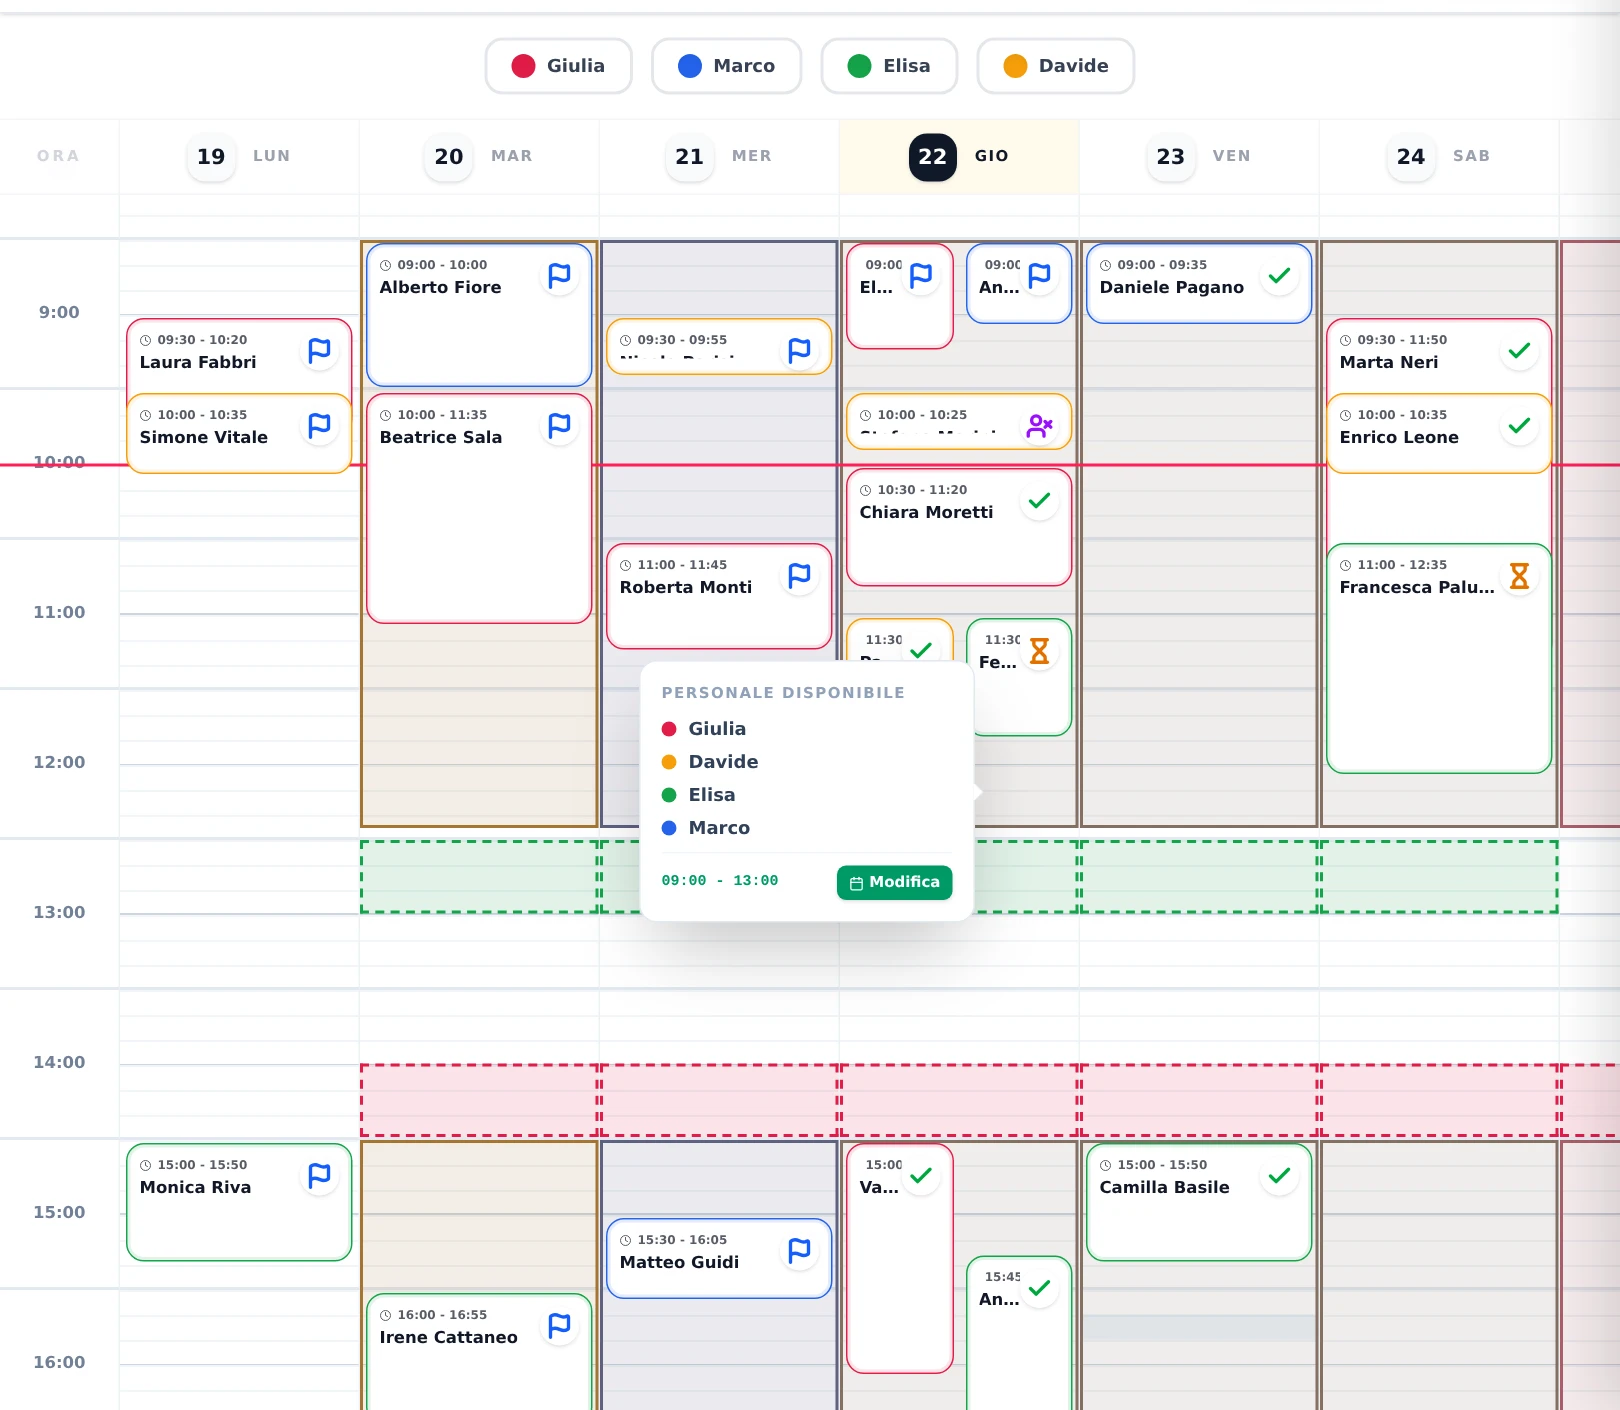Click the checkmark on Chiara Moretti's appointment

1039,501
